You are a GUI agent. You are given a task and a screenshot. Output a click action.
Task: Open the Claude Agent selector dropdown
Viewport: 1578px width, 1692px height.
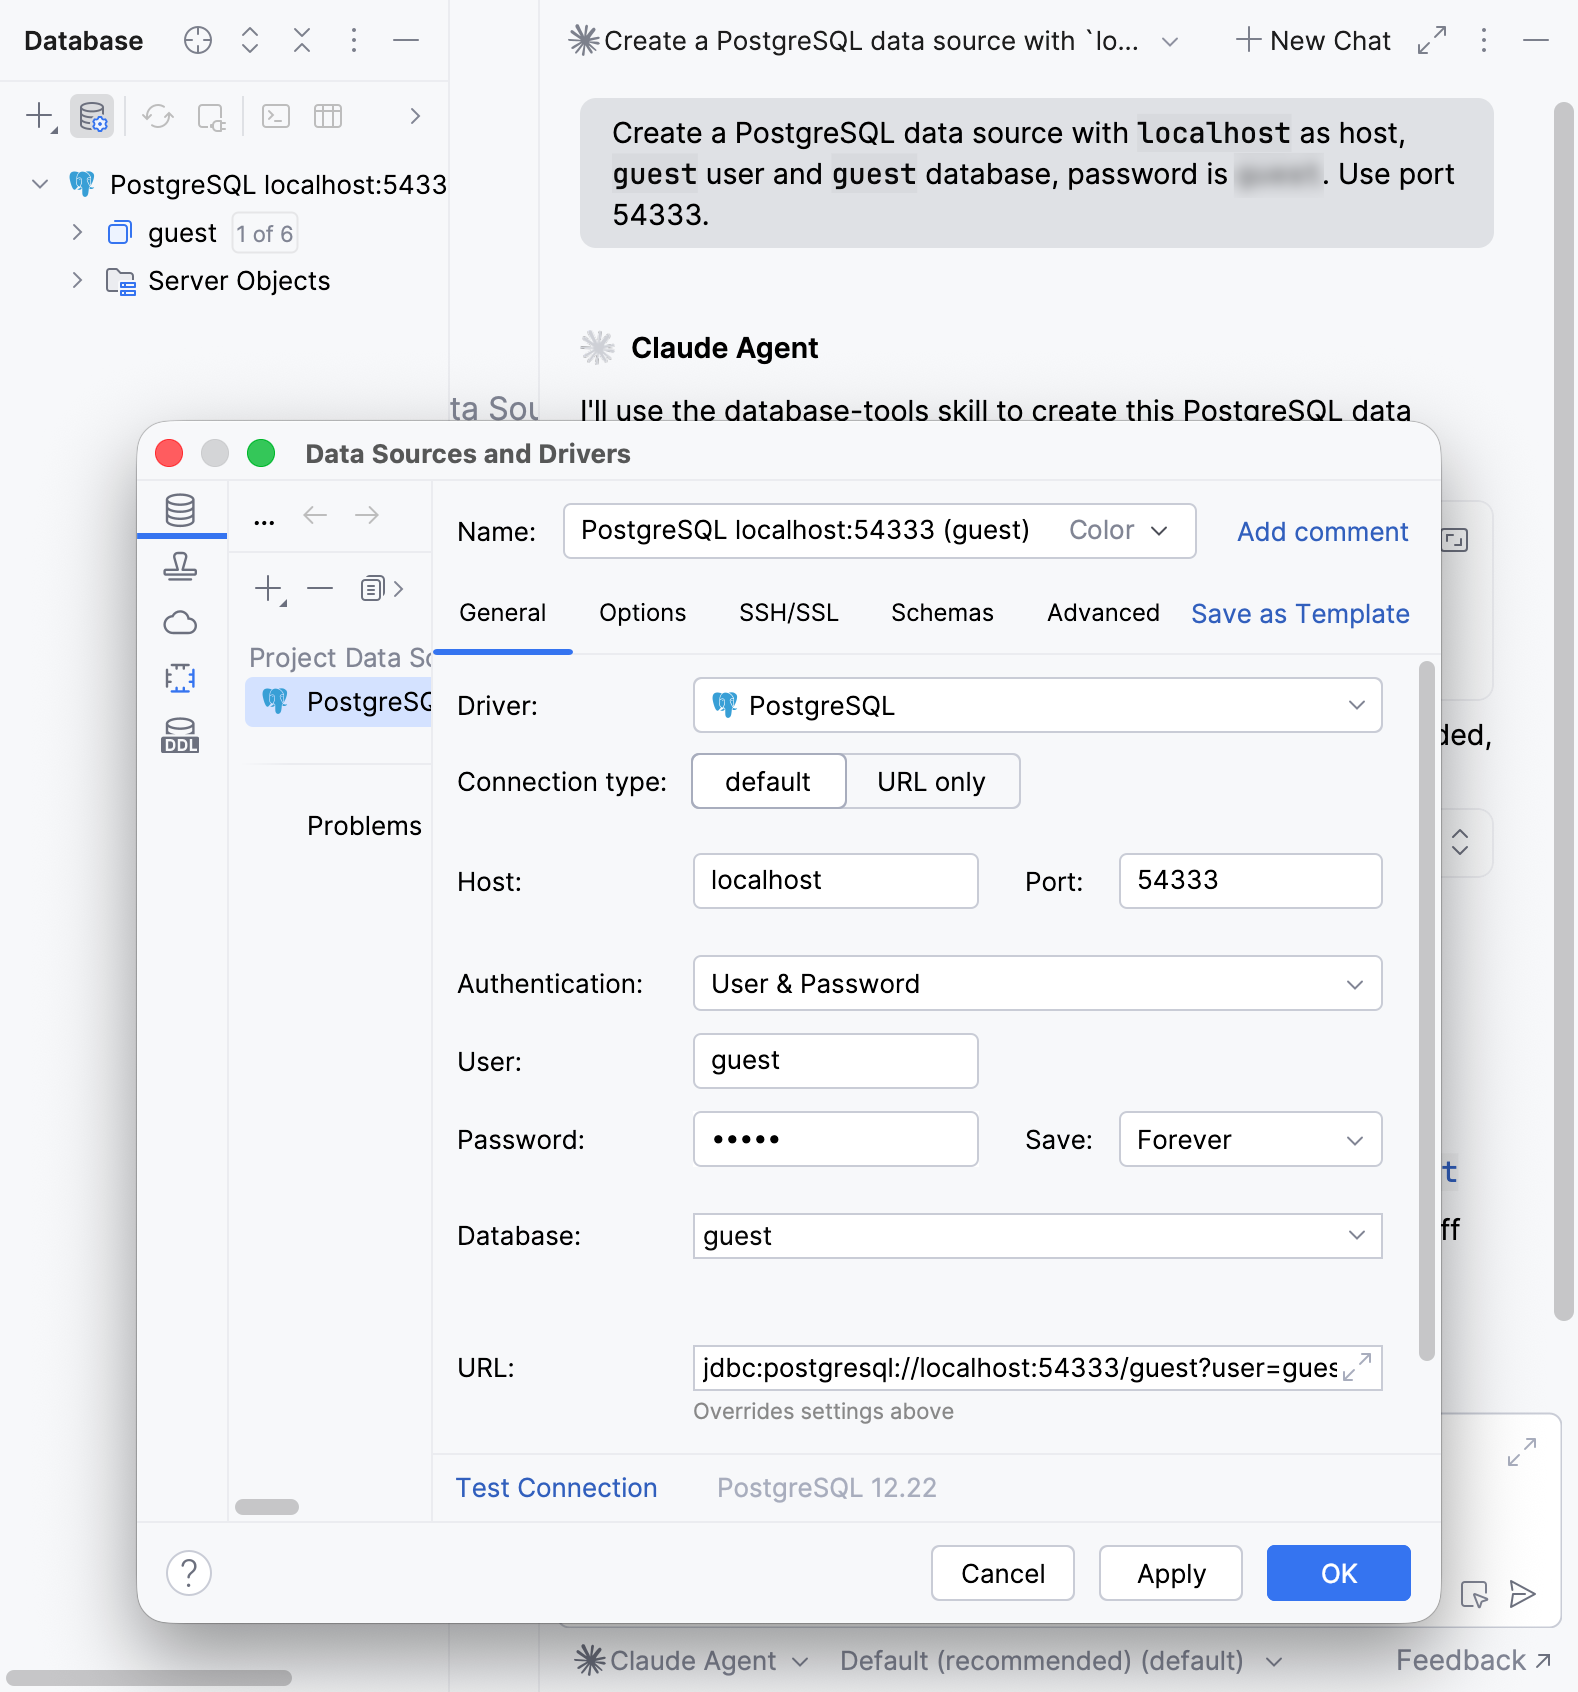pos(691,1661)
